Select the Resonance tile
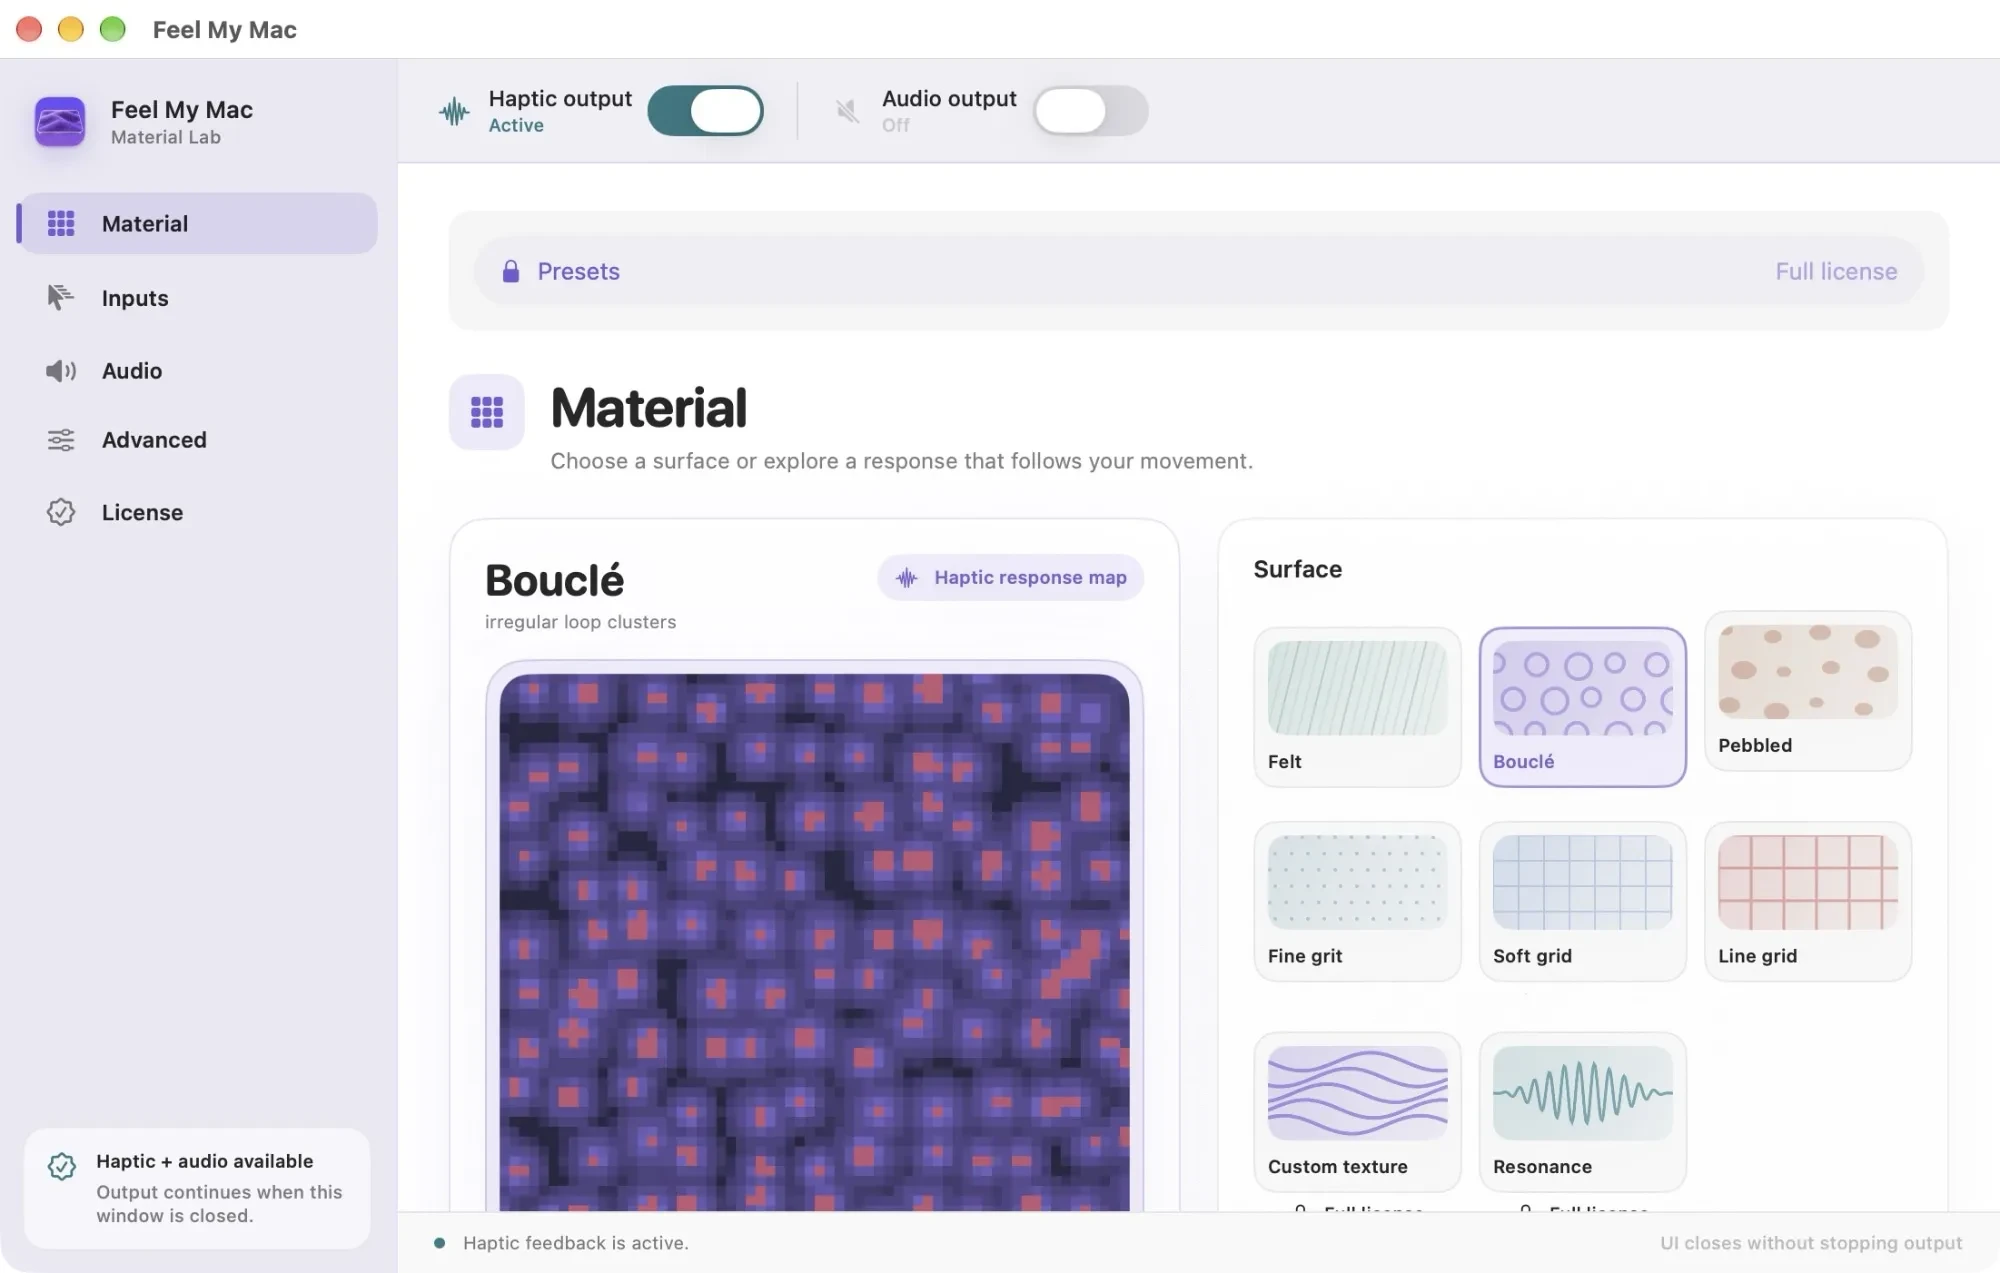 tap(1582, 1112)
